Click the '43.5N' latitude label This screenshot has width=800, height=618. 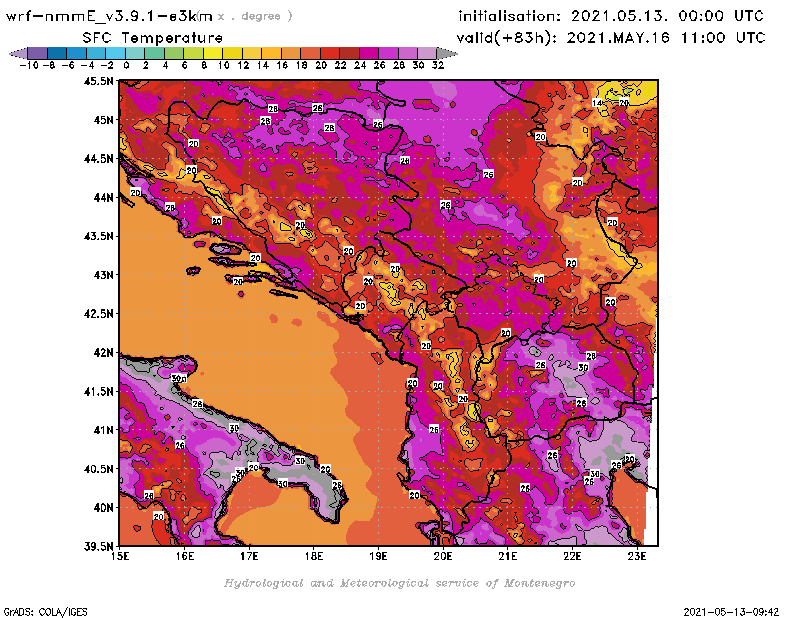pyautogui.click(x=98, y=236)
